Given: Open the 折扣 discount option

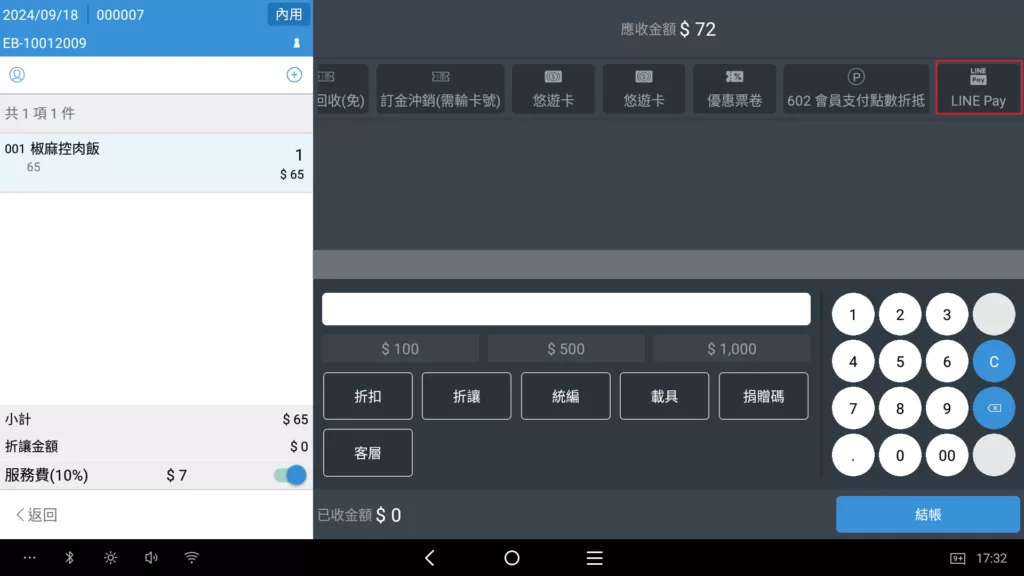Looking at the screenshot, I should (368, 396).
